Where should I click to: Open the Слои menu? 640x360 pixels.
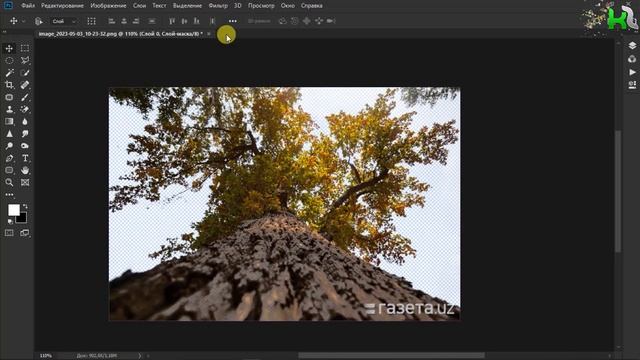[140, 6]
